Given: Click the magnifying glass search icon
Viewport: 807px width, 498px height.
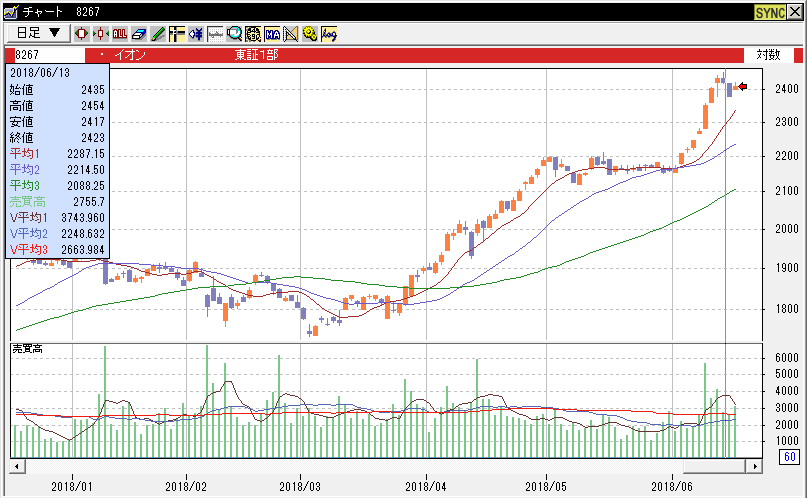Looking at the screenshot, I should pyautogui.click(x=234, y=33).
